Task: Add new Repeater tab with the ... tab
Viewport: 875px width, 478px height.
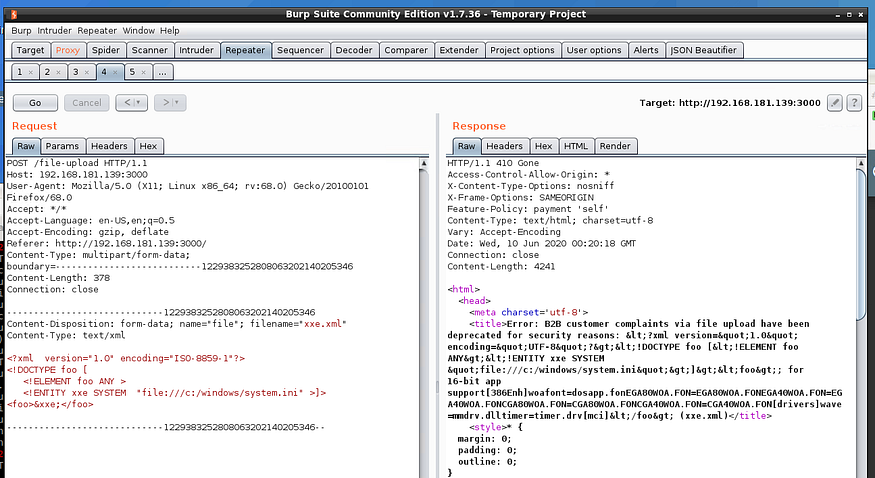Action: [162, 72]
